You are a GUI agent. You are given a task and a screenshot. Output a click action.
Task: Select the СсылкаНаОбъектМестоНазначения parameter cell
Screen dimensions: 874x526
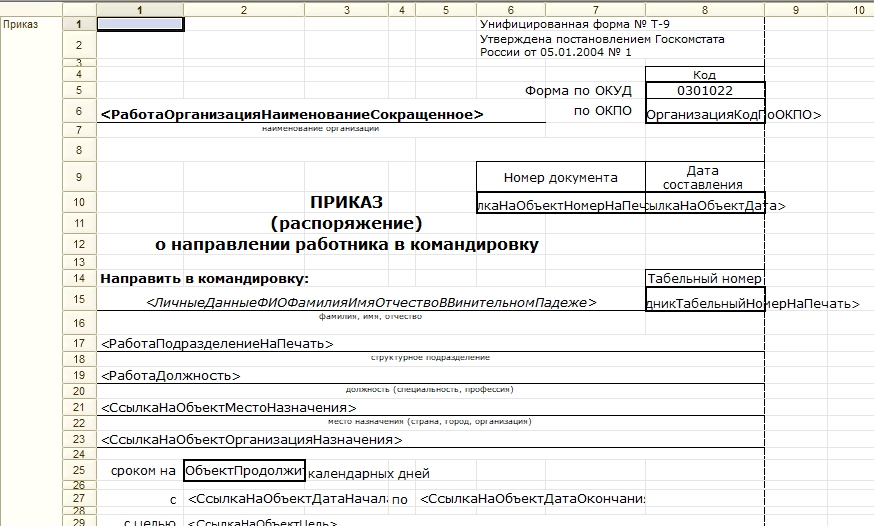[229, 408]
